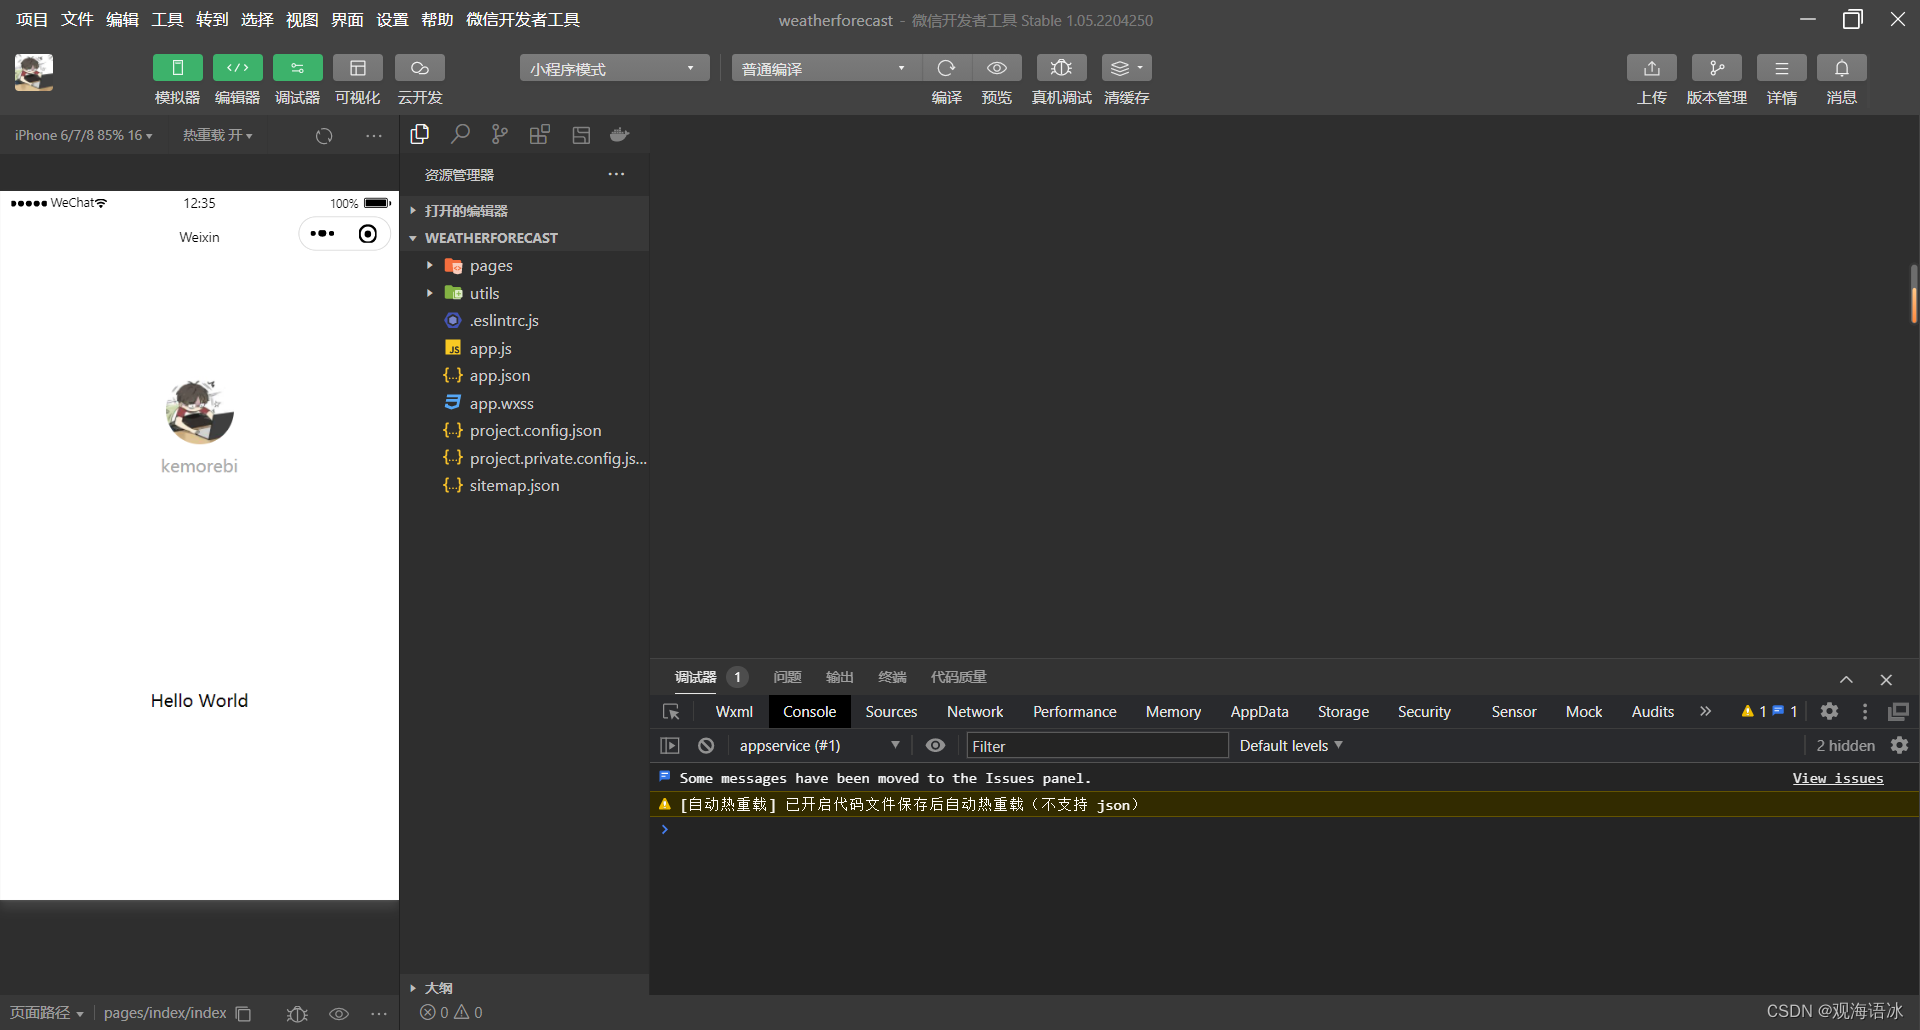The height and width of the screenshot is (1030, 1920).
Task: Open the 设置 menu
Action: [392, 19]
